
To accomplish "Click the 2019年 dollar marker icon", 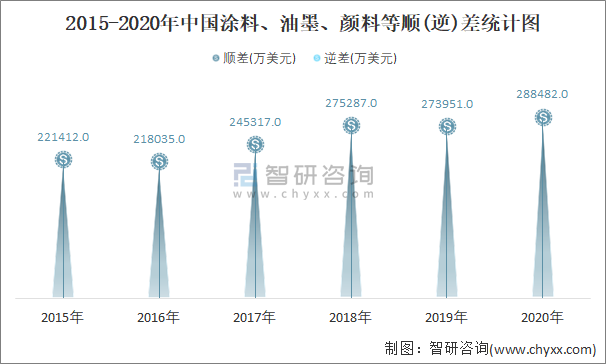I will [x=447, y=126].
